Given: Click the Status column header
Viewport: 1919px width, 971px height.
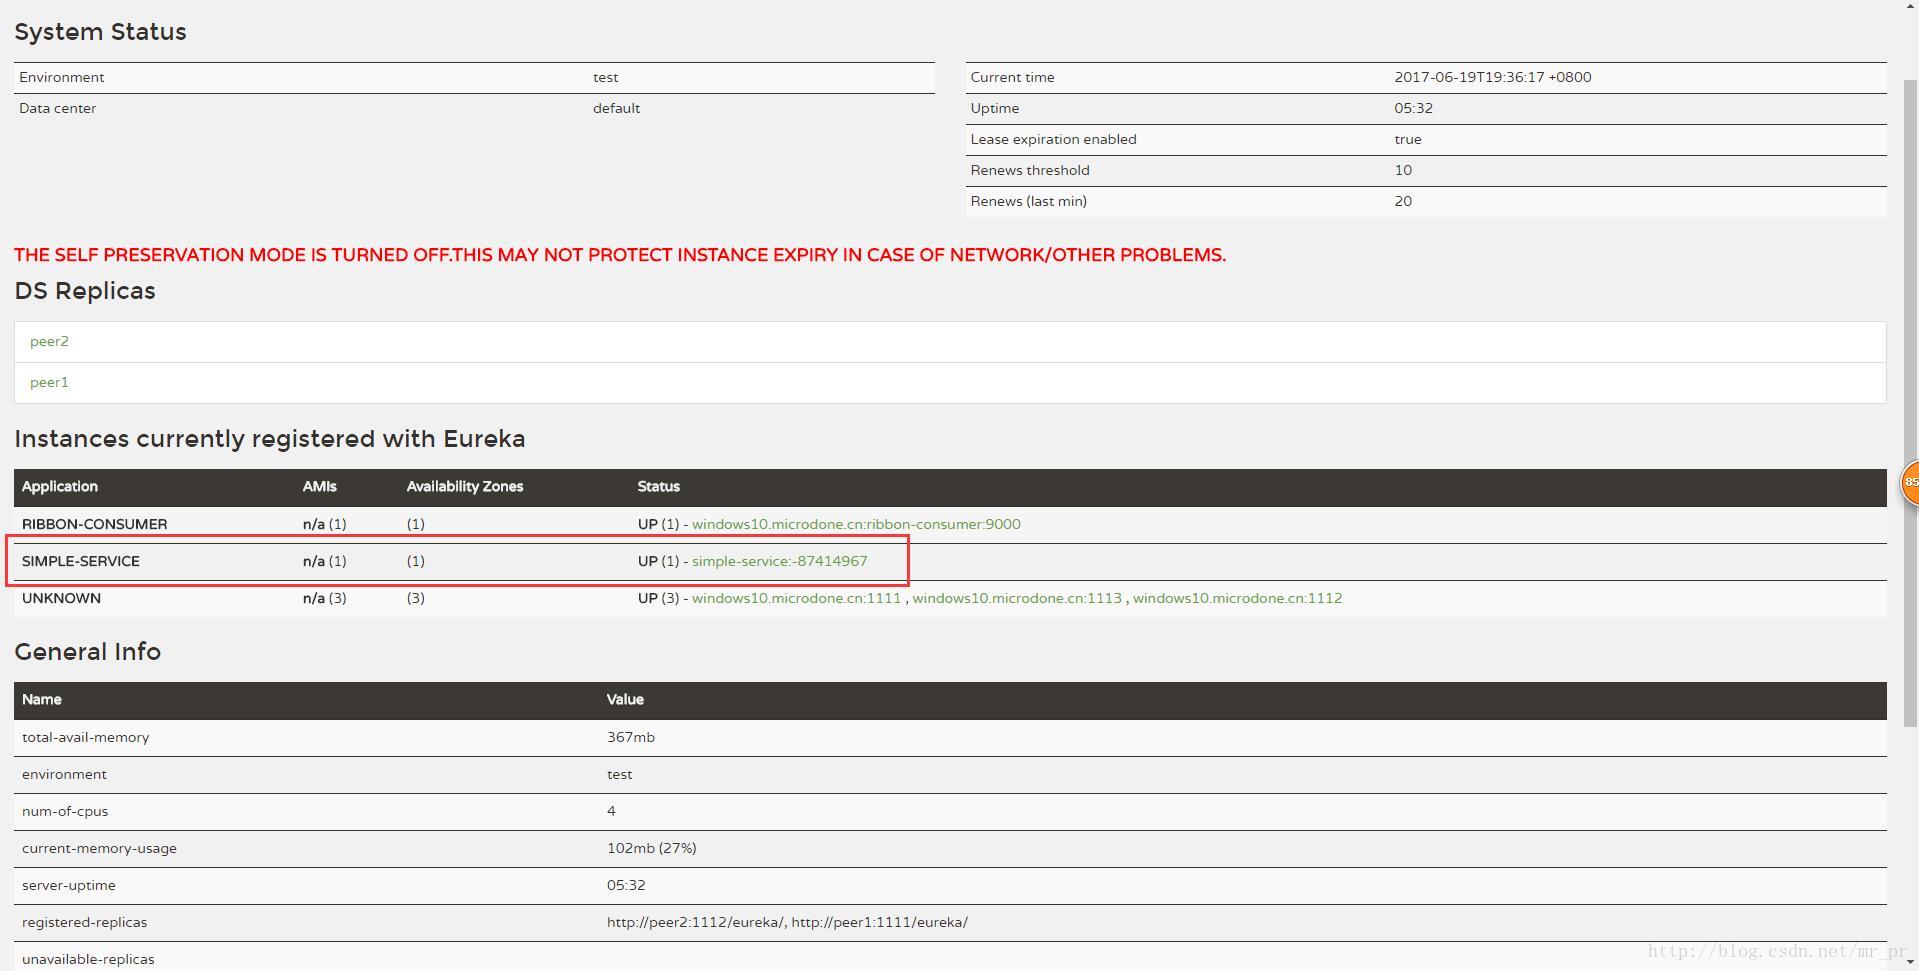Looking at the screenshot, I should 658,487.
